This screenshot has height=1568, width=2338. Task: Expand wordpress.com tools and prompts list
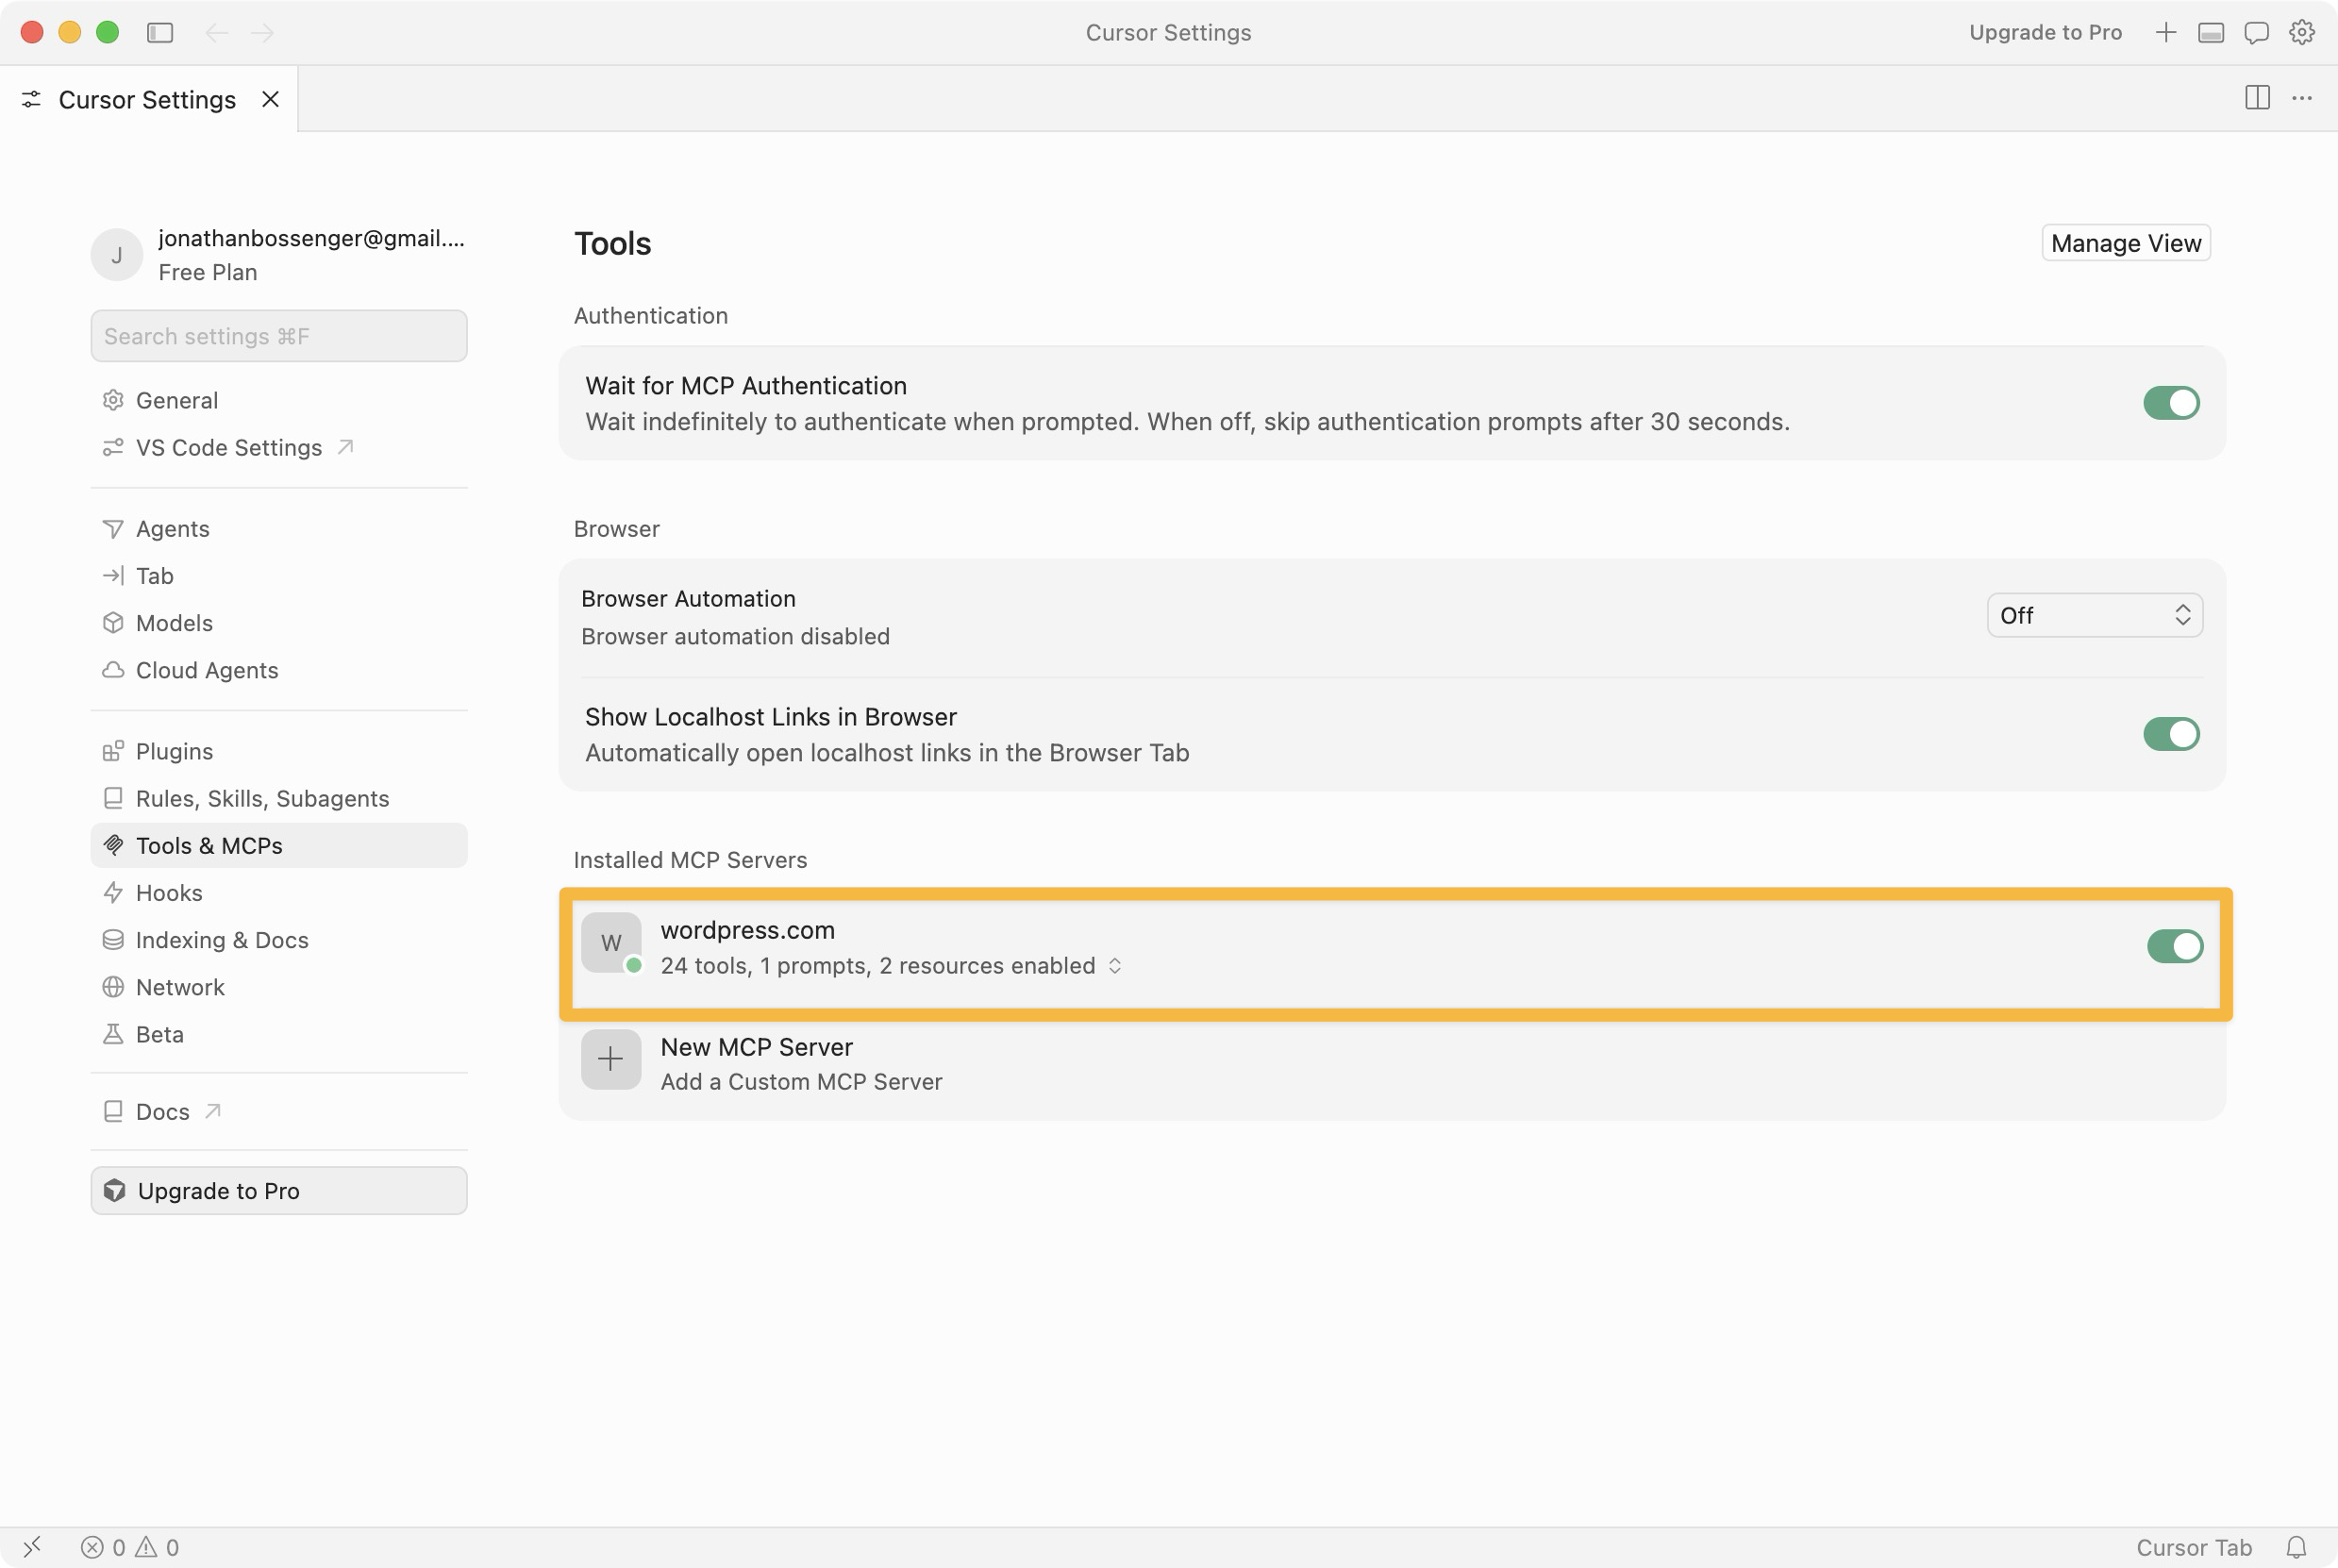click(x=1115, y=966)
